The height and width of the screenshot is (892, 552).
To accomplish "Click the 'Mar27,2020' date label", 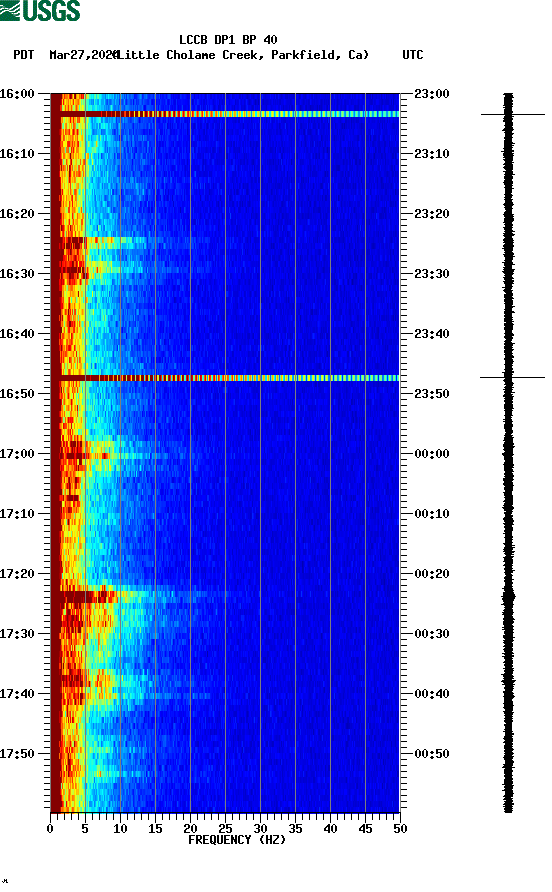I will pos(83,55).
